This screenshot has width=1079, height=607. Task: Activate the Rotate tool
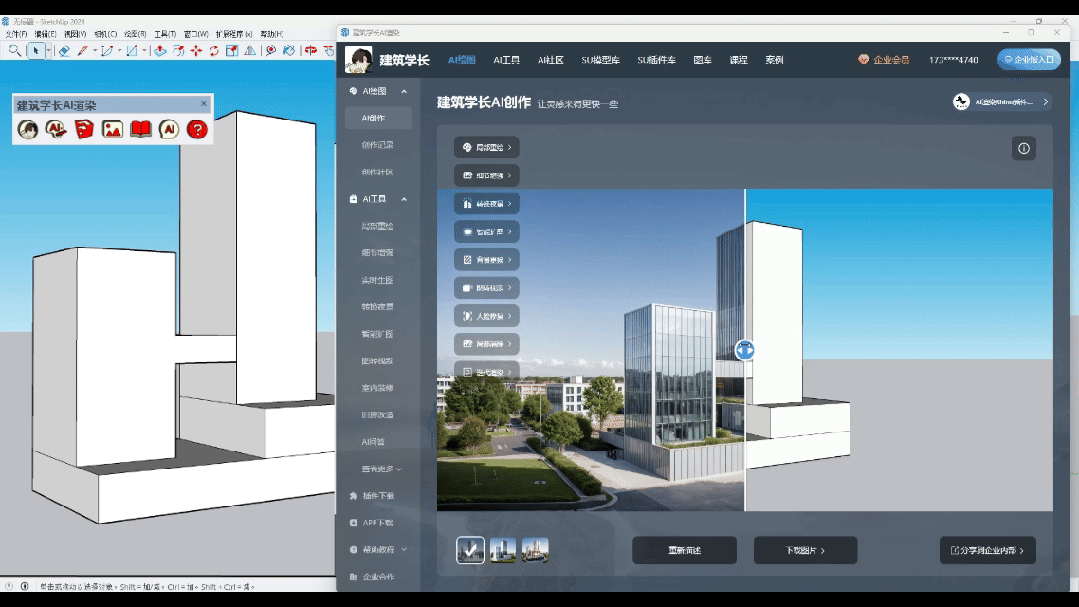[214, 50]
